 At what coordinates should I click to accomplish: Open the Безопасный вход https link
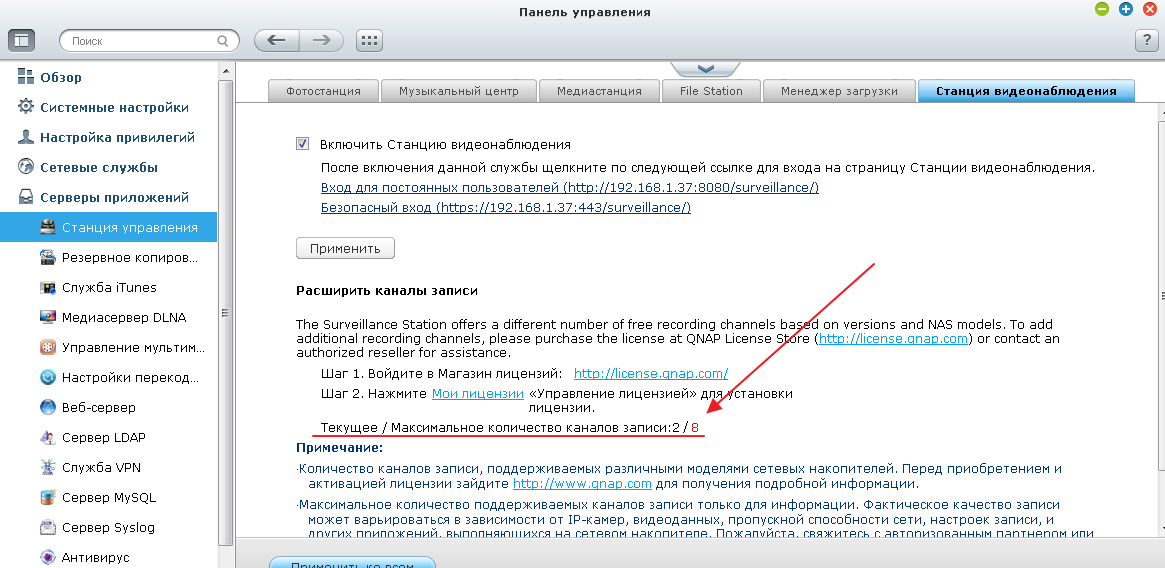[x=506, y=207]
